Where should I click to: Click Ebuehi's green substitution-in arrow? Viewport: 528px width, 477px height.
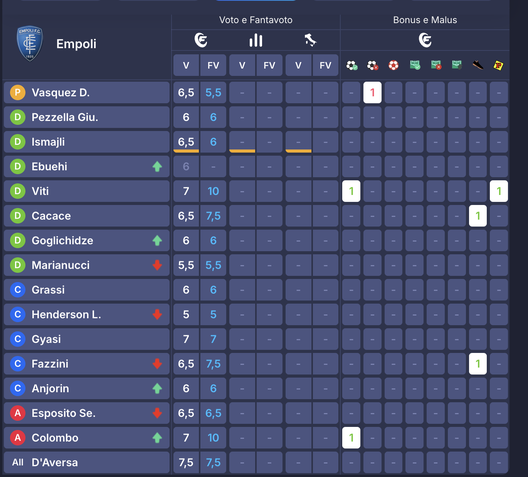157,167
